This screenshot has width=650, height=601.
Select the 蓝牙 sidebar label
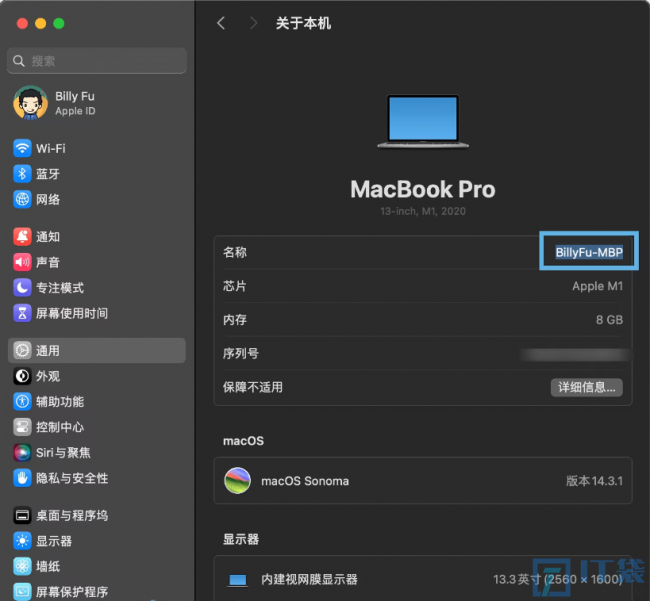point(48,174)
